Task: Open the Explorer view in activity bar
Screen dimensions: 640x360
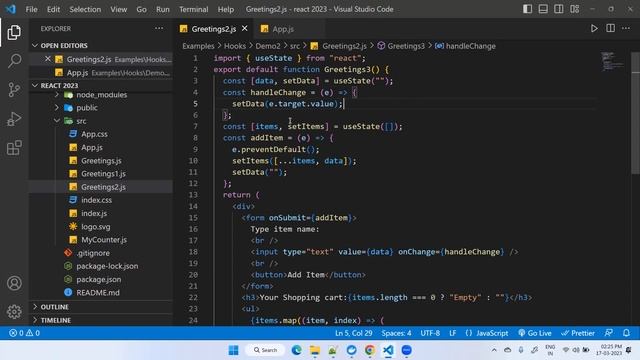Action: 14,33
